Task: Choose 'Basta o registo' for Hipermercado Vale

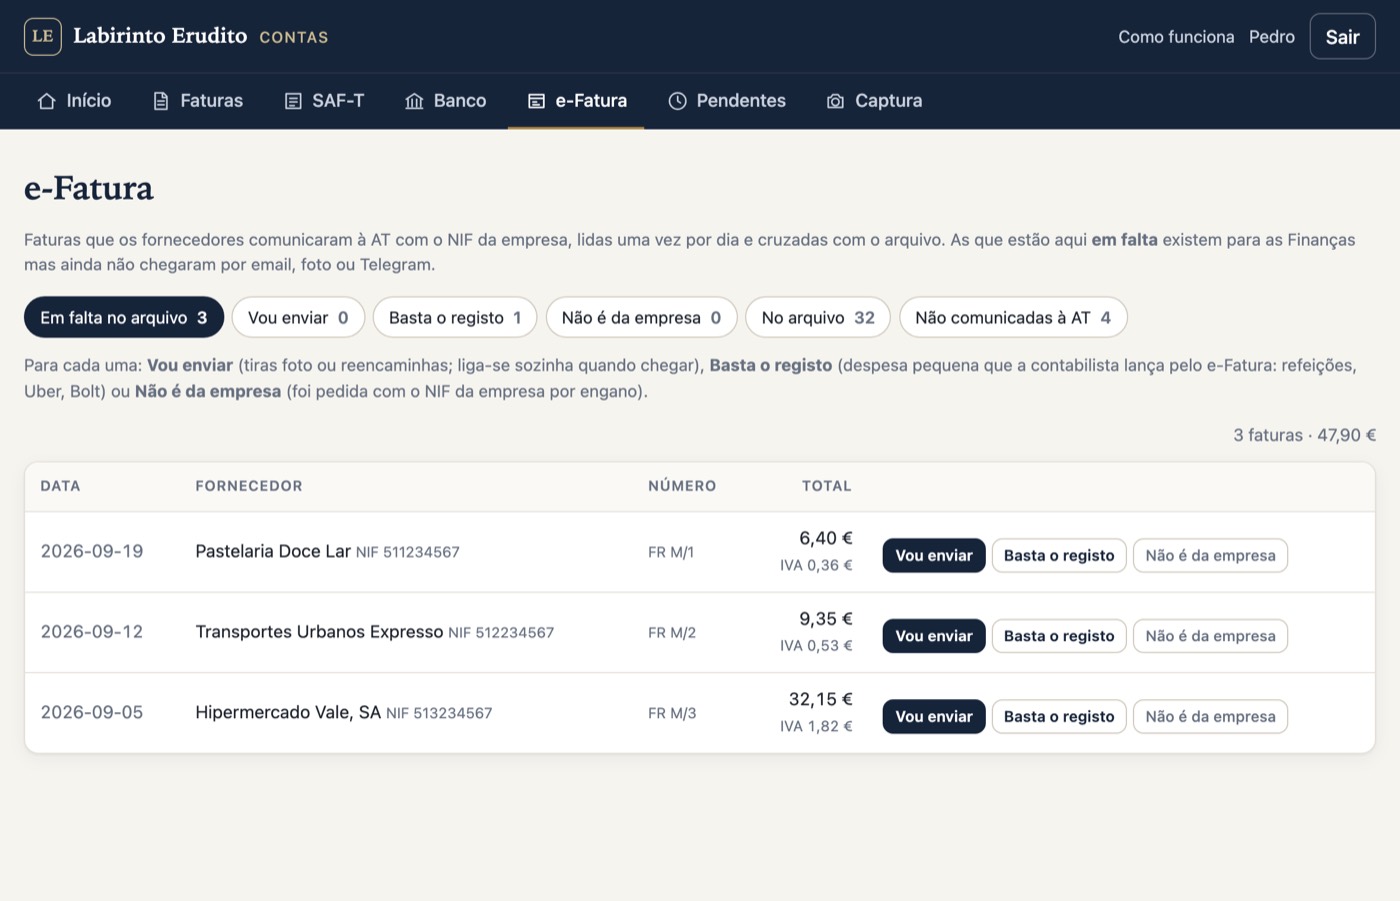Action: pyautogui.click(x=1059, y=717)
